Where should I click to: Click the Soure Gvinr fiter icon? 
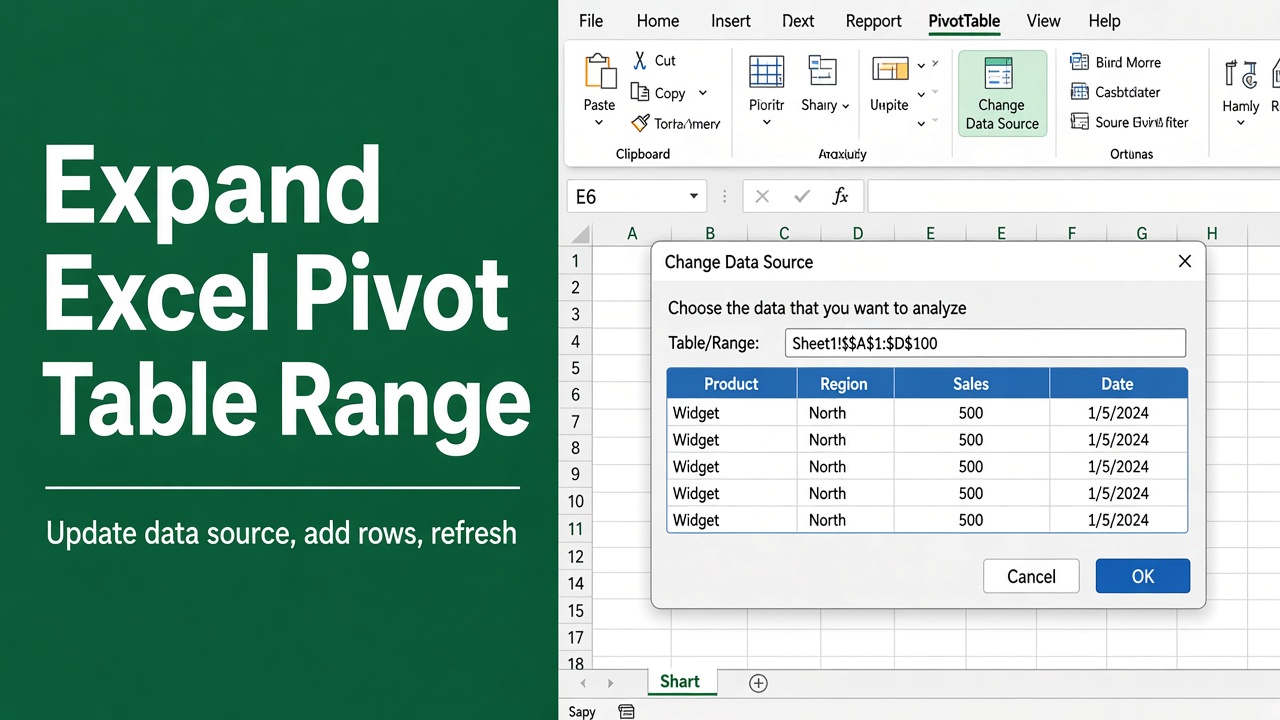[1079, 122]
